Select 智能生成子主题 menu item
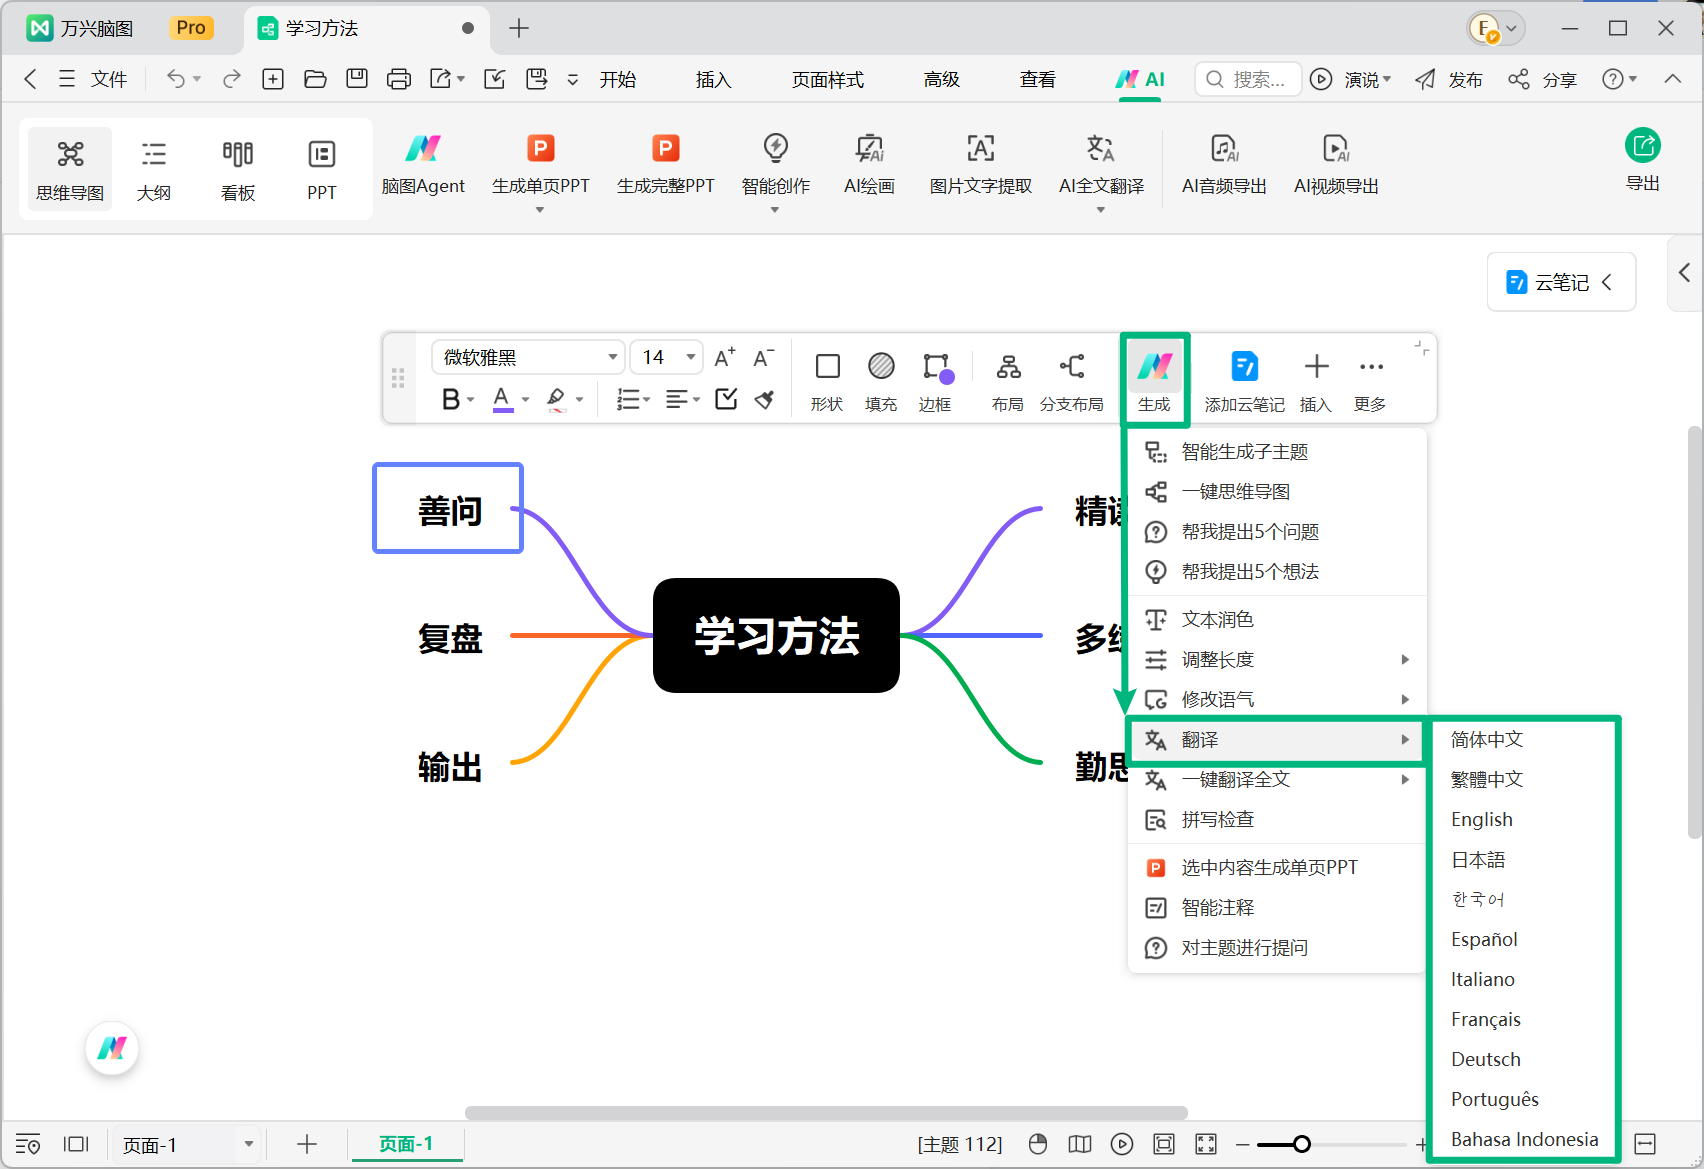Viewport: 1704px width, 1169px height. point(1277,451)
